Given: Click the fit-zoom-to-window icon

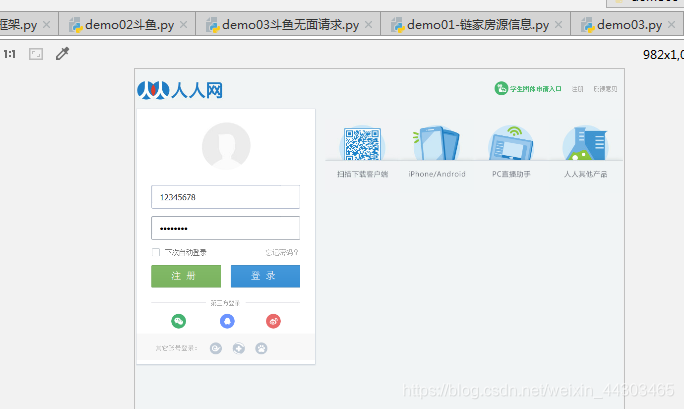Looking at the screenshot, I should tap(36, 54).
